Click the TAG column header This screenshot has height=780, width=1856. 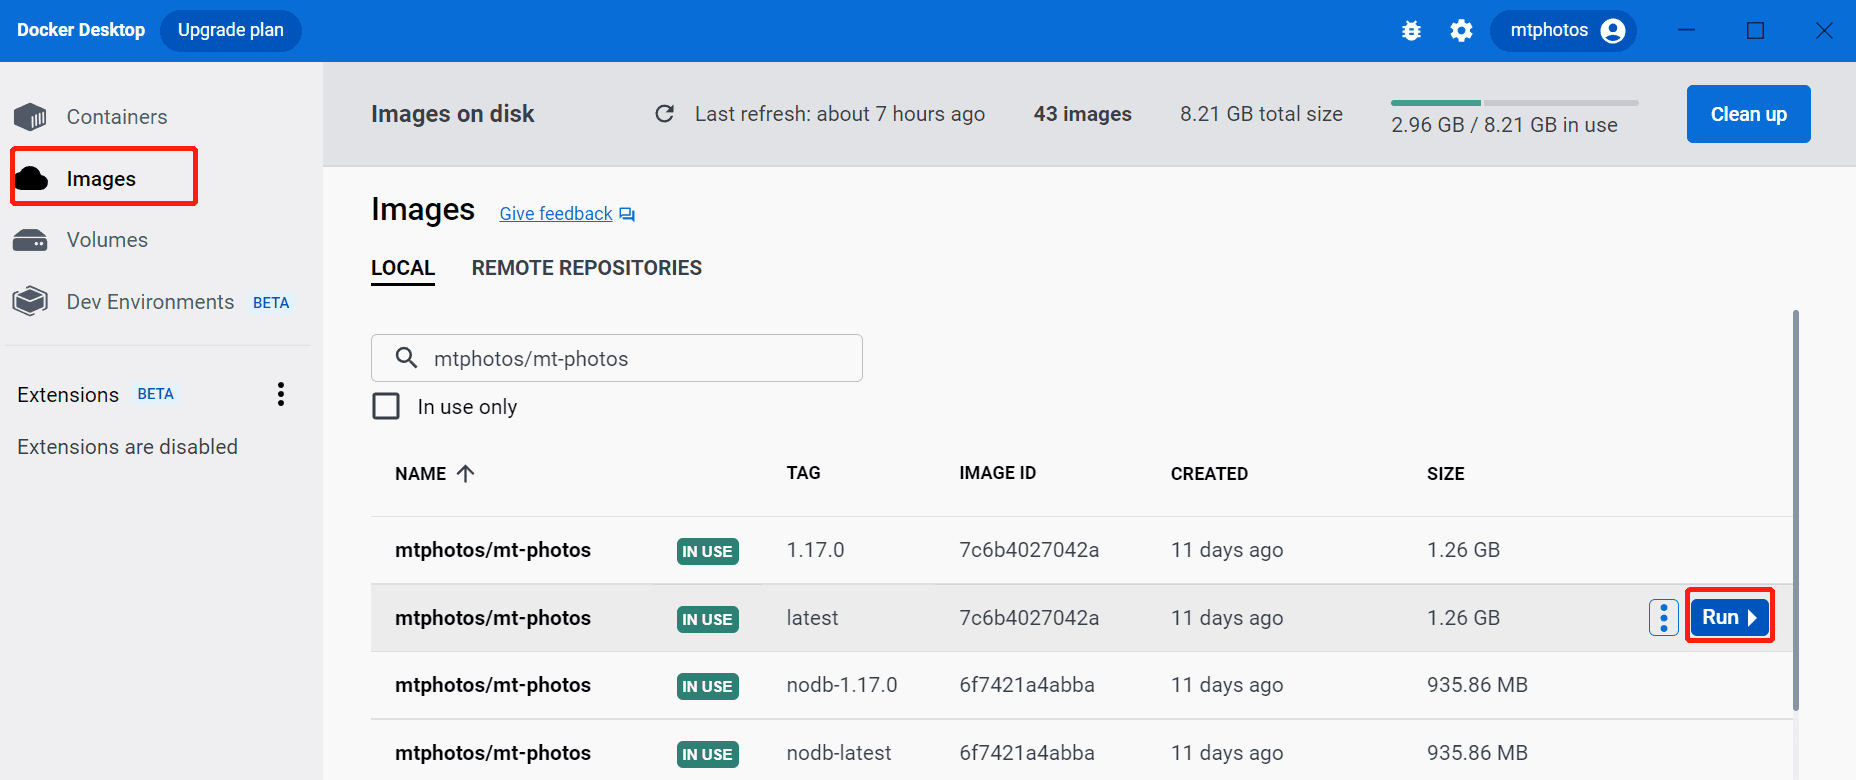click(x=803, y=473)
